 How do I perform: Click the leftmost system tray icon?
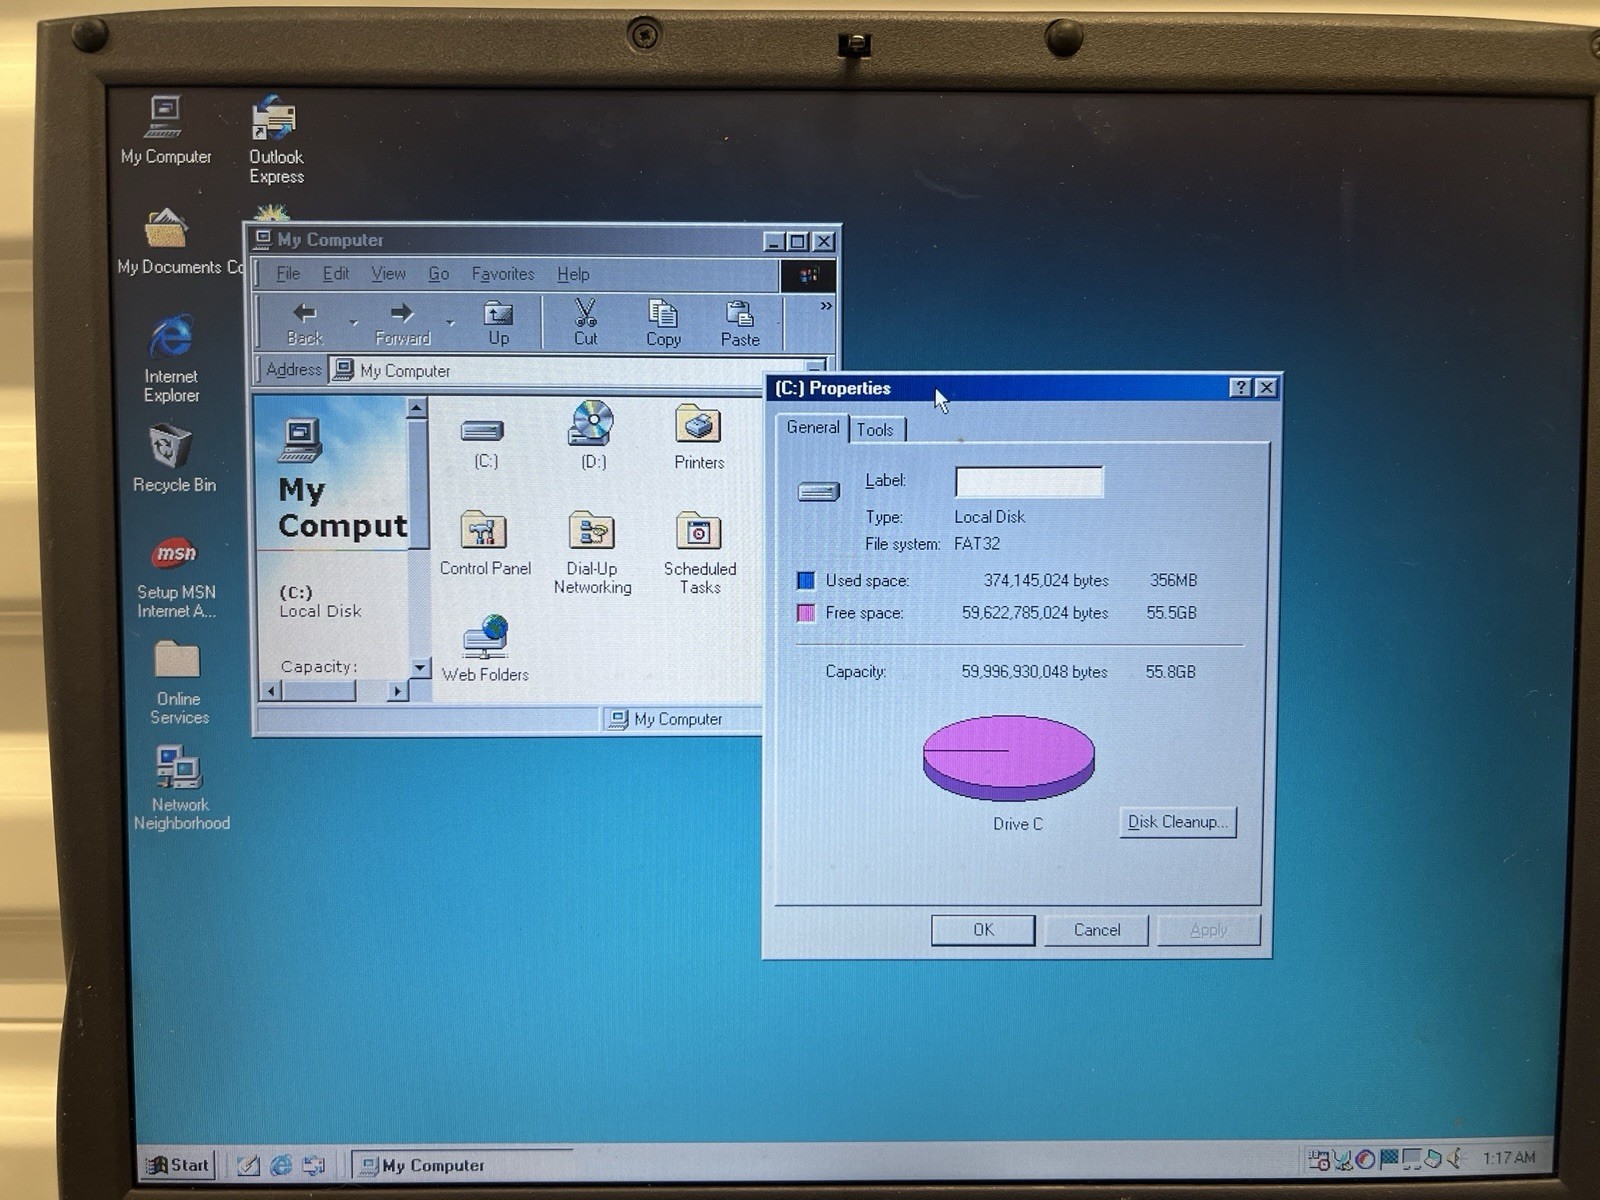coord(1319,1159)
